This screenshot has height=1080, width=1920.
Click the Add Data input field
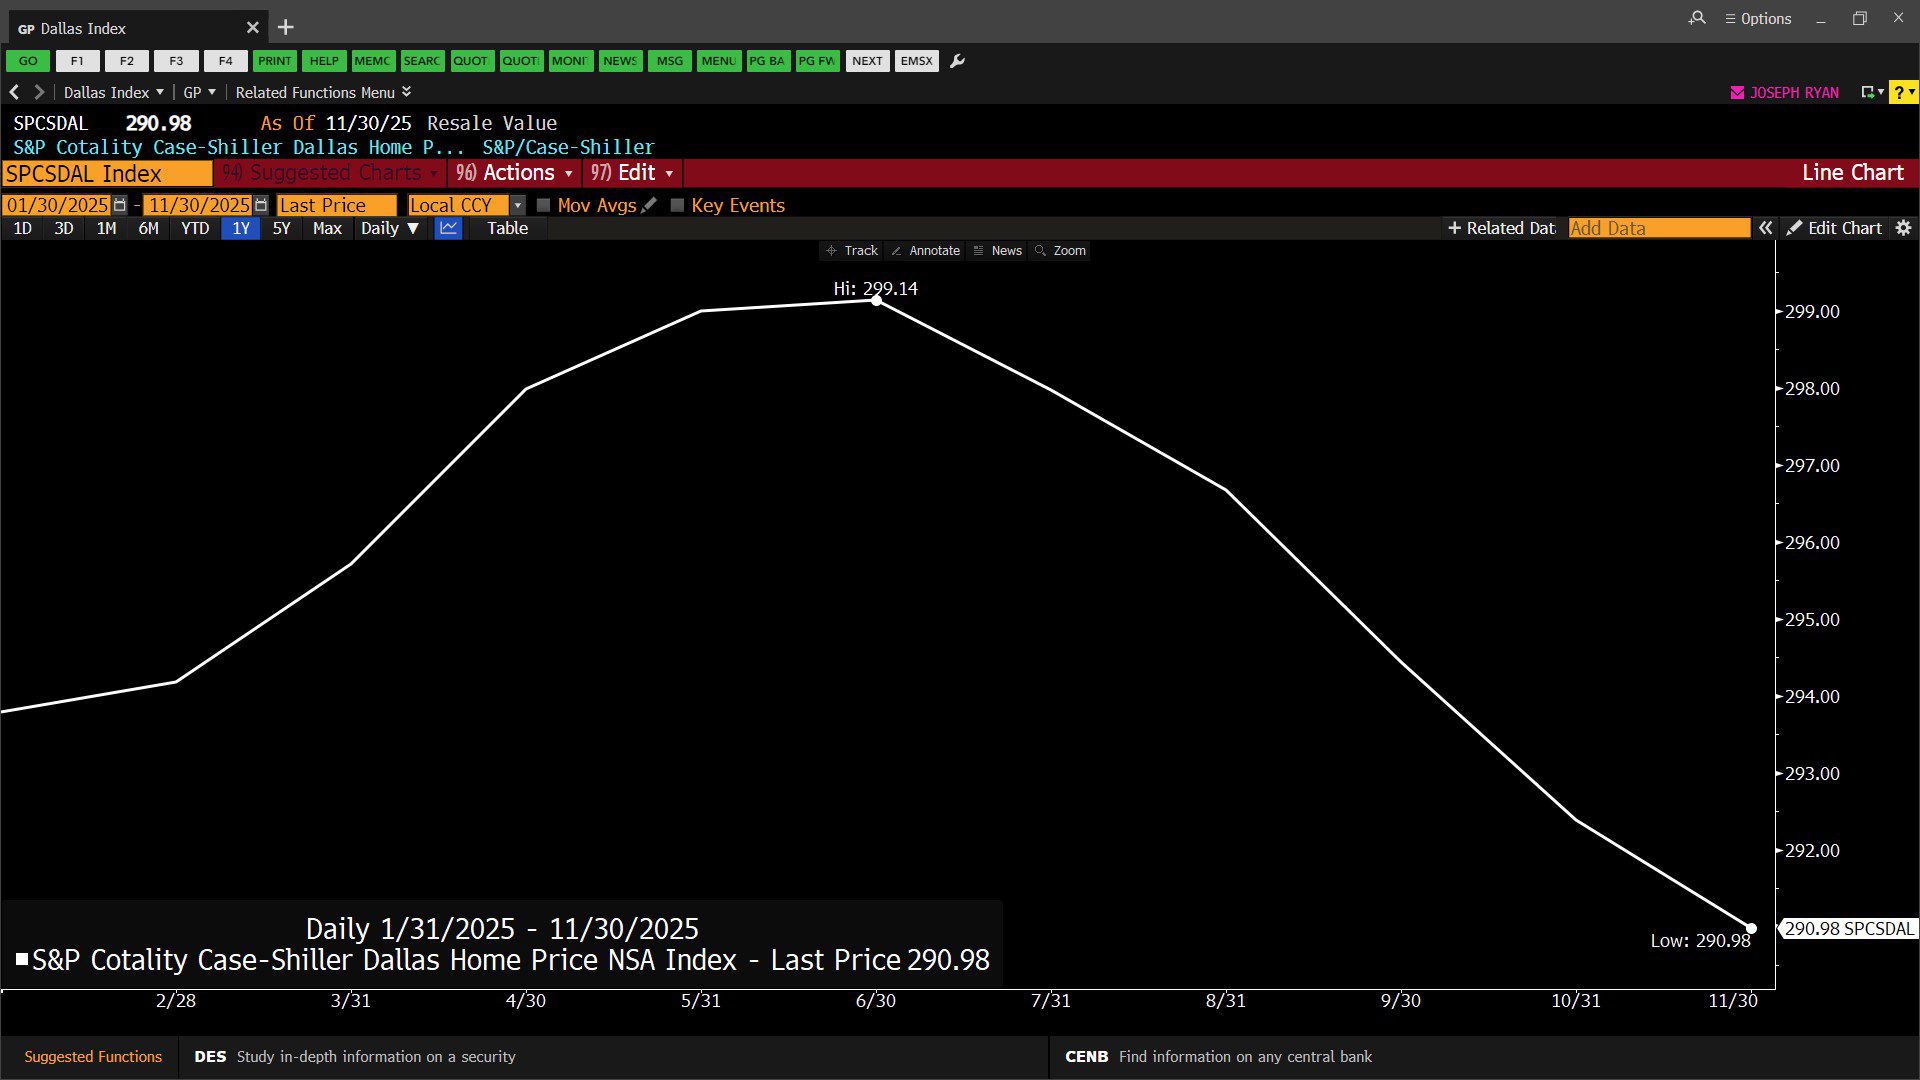point(1658,228)
